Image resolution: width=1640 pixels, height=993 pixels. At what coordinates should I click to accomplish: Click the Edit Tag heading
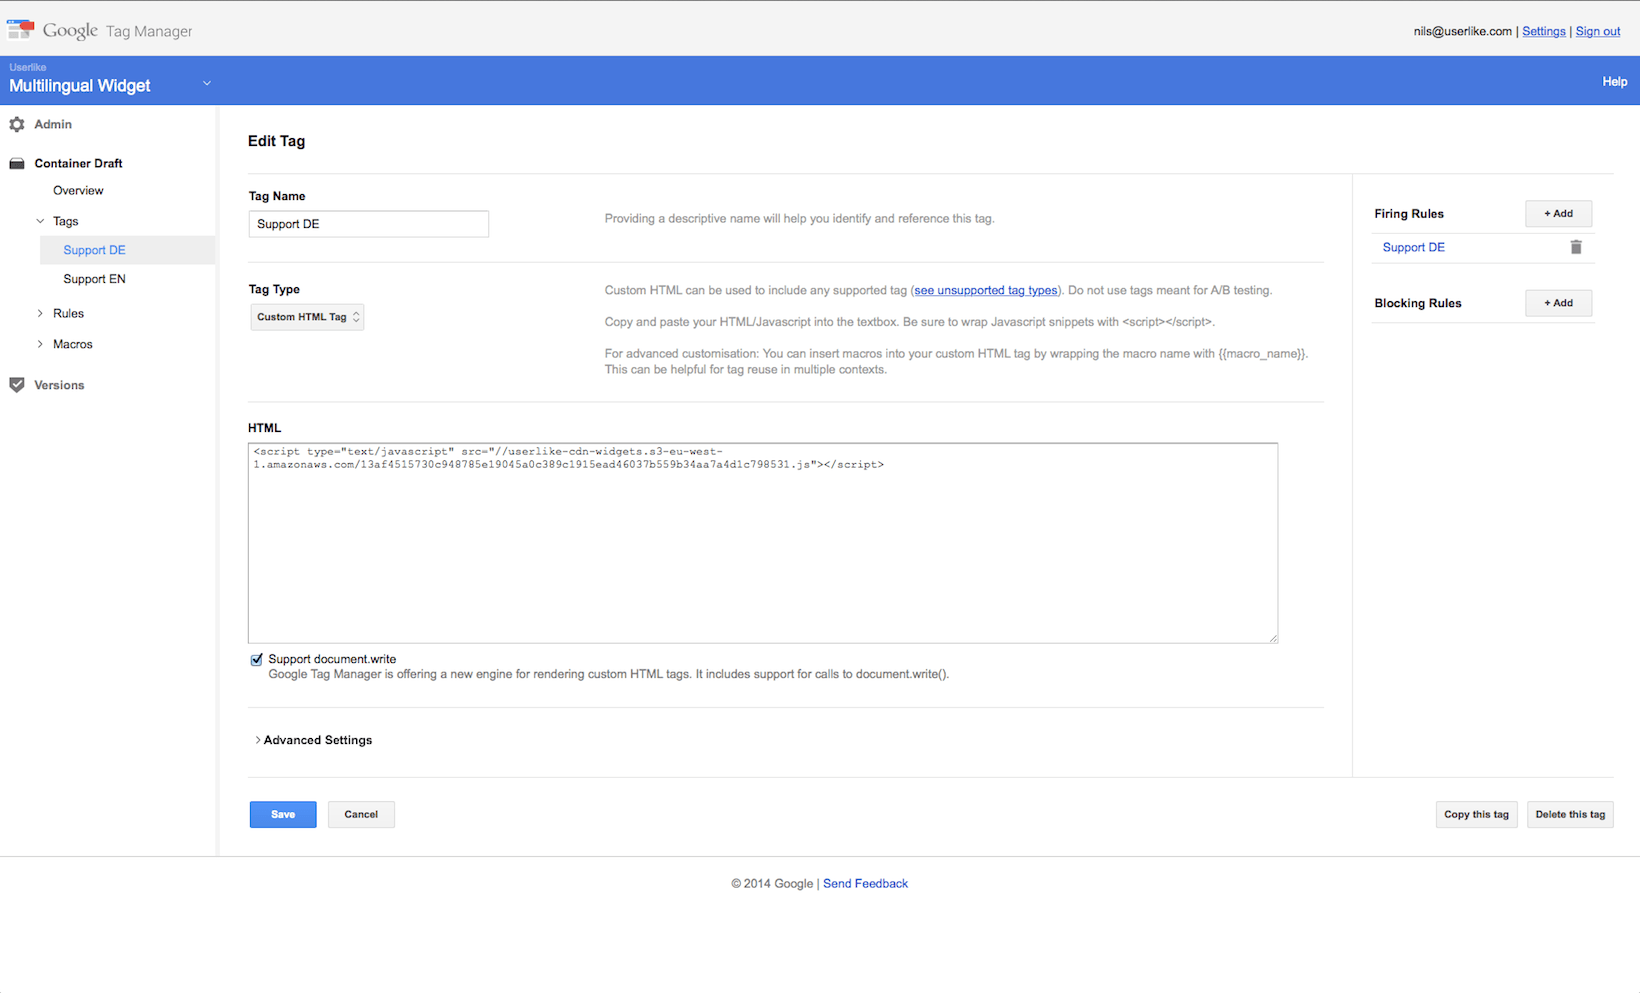click(x=276, y=141)
